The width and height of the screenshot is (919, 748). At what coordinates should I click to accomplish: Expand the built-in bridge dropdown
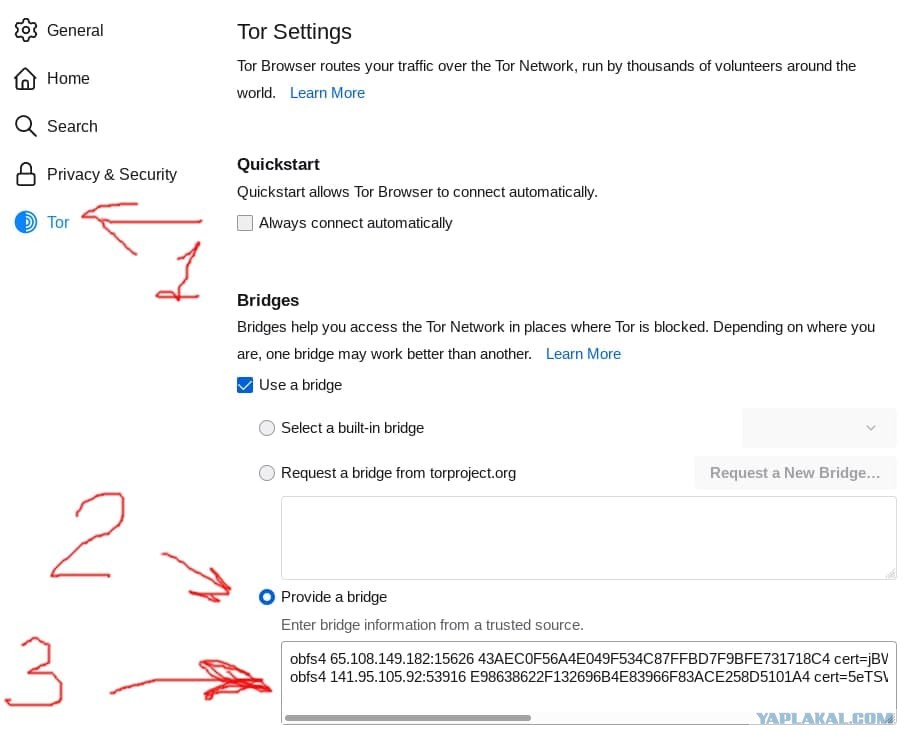(819, 428)
